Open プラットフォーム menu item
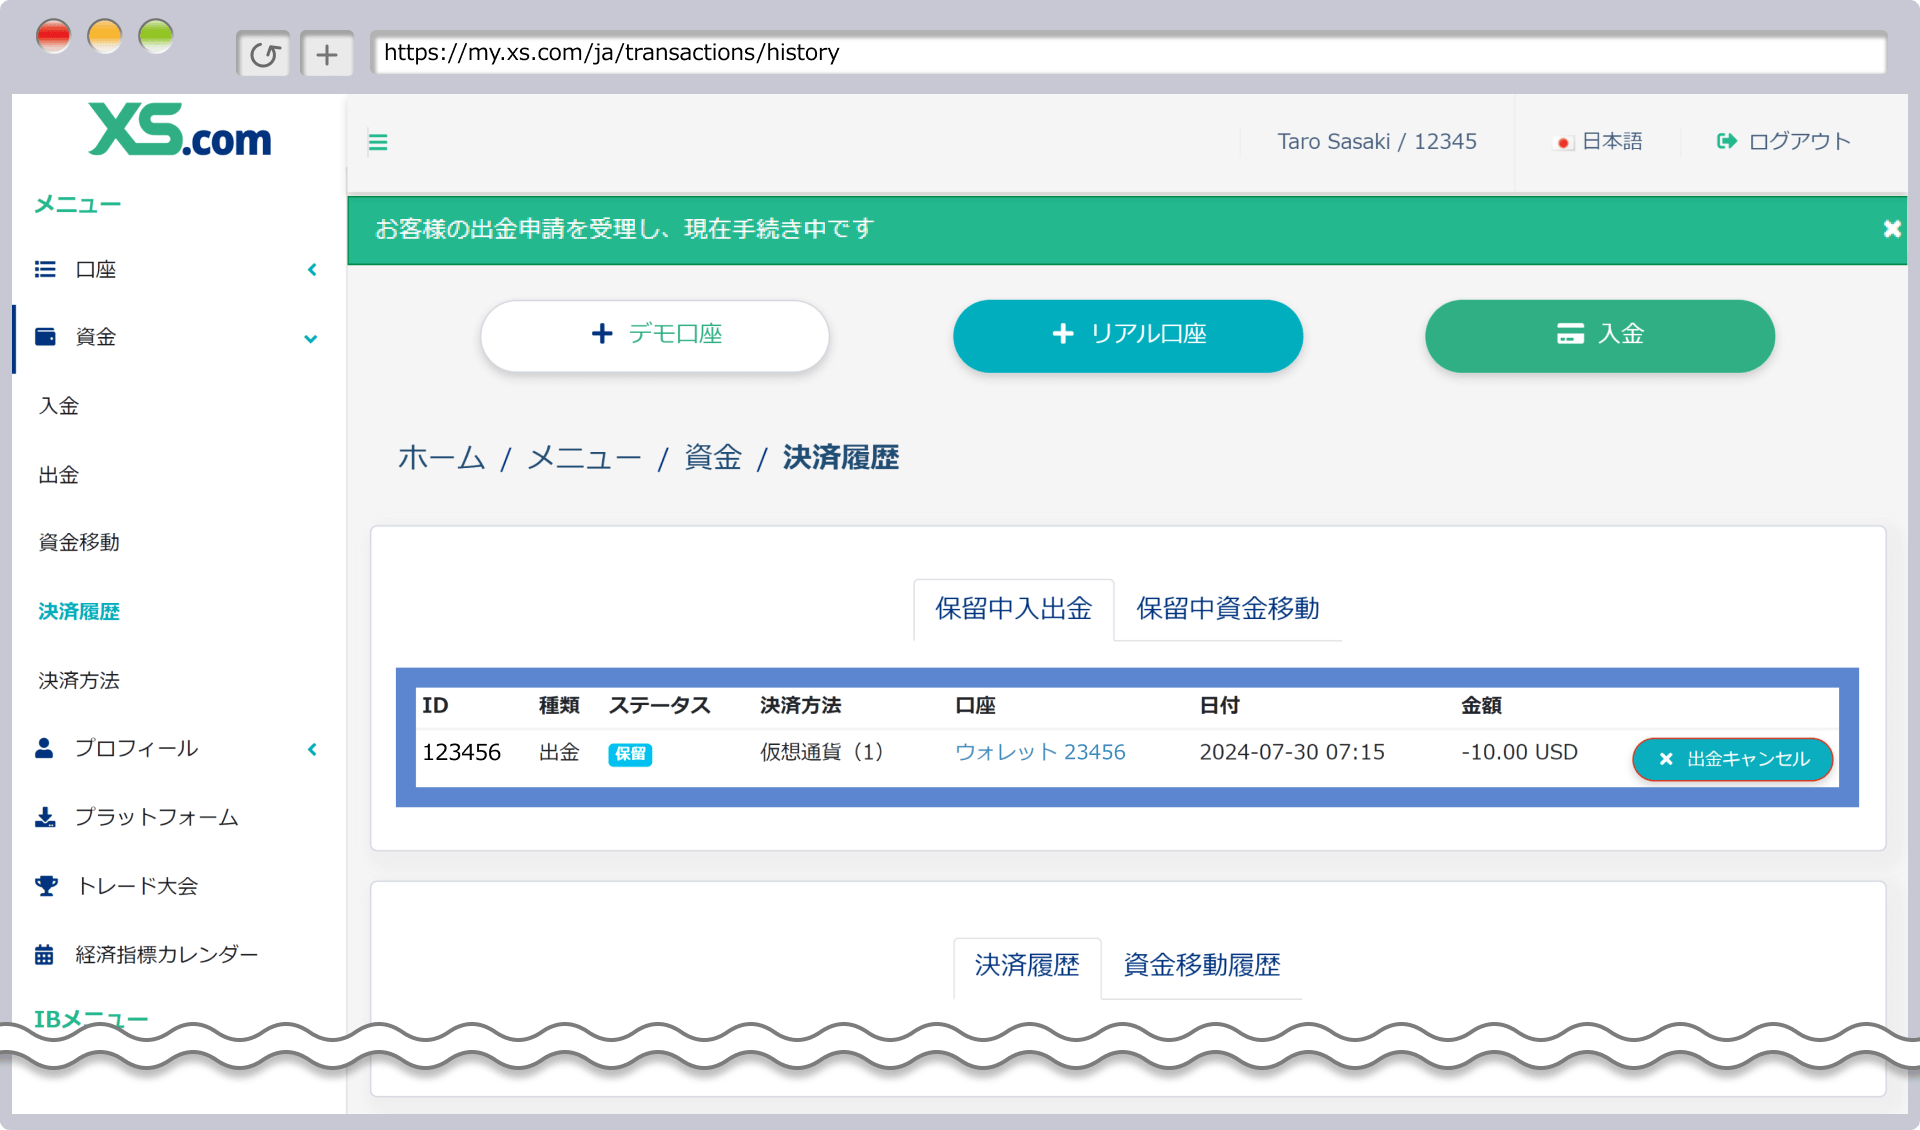The width and height of the screenshot is (1920, 1130). 157,817
